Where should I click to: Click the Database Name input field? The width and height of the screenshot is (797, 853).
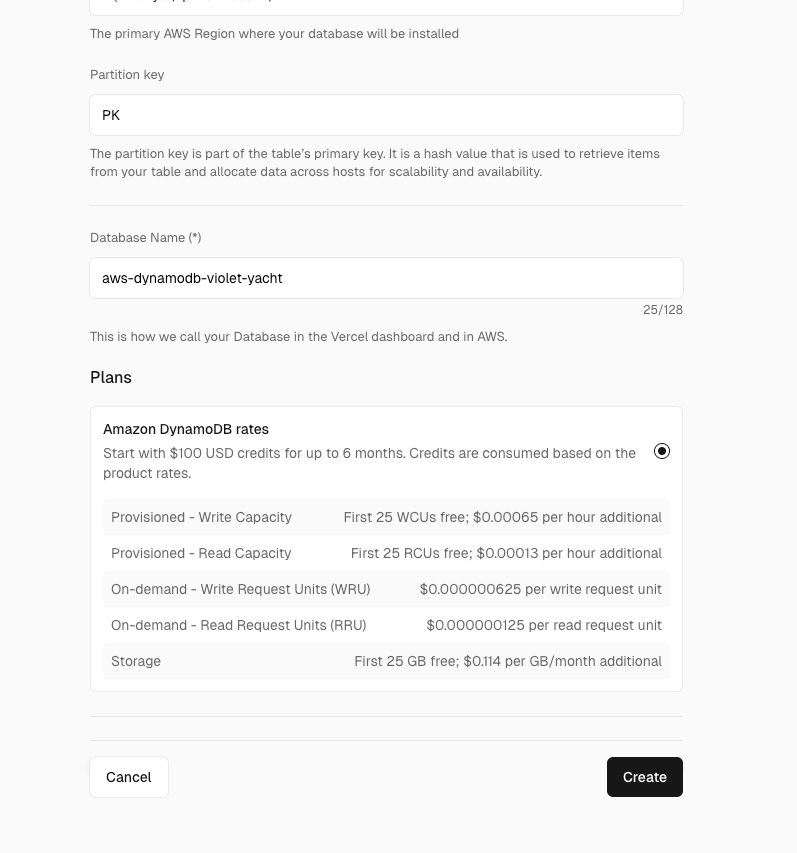[386, 278]
